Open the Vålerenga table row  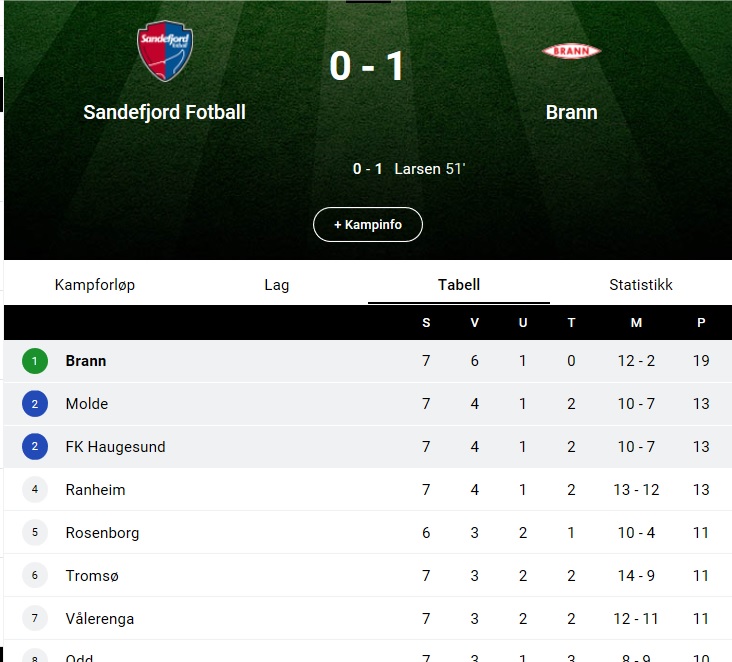coord(368,619)
